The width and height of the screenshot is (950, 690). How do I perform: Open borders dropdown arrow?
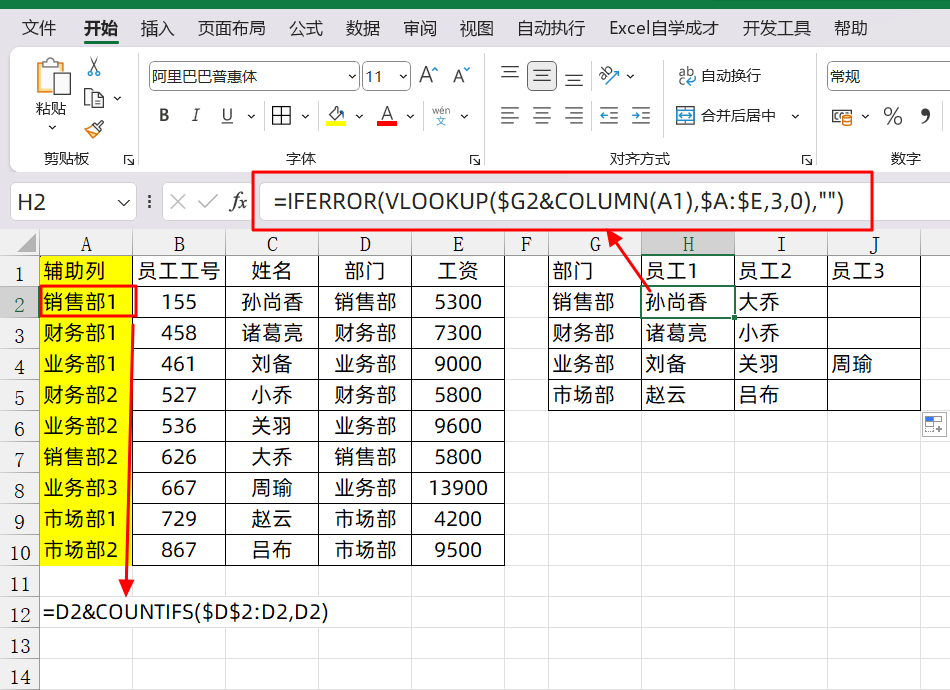(x=305, y=116)
